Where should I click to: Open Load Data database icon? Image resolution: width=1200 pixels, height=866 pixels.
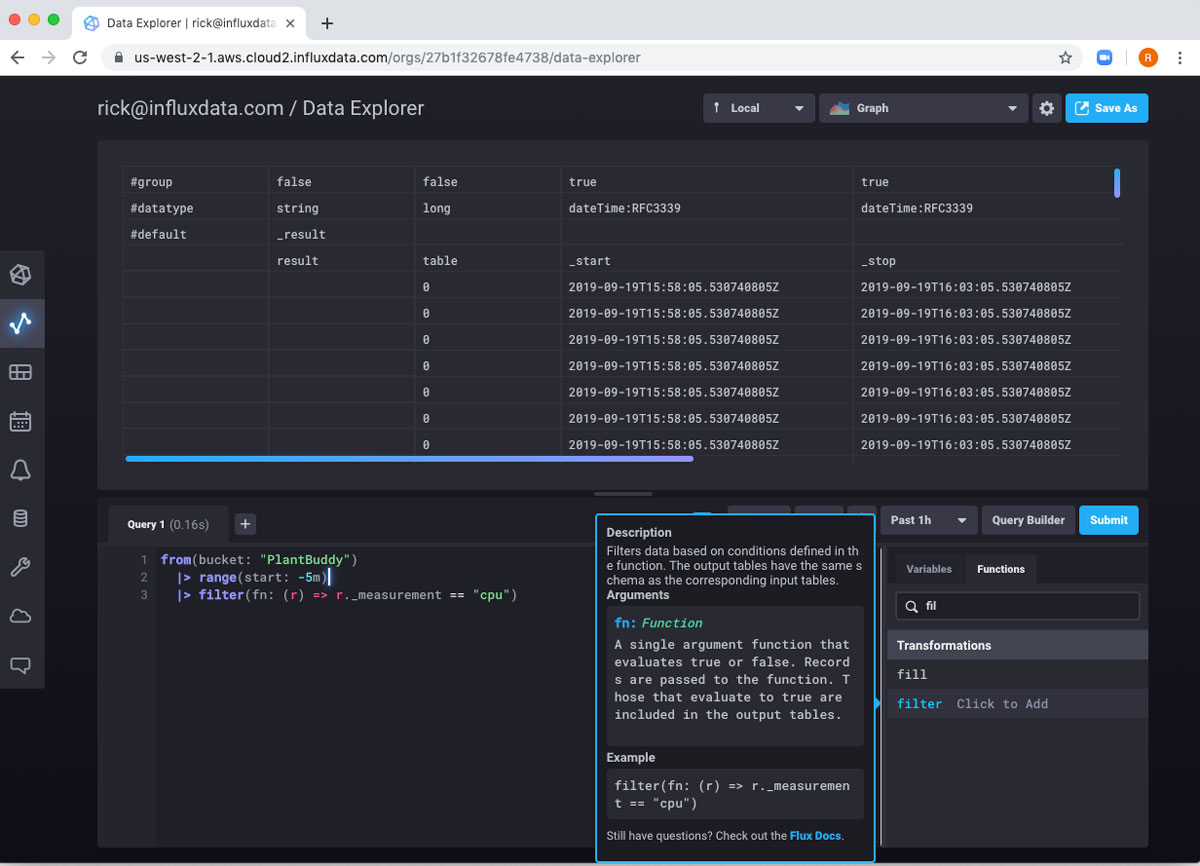point(21,518)
